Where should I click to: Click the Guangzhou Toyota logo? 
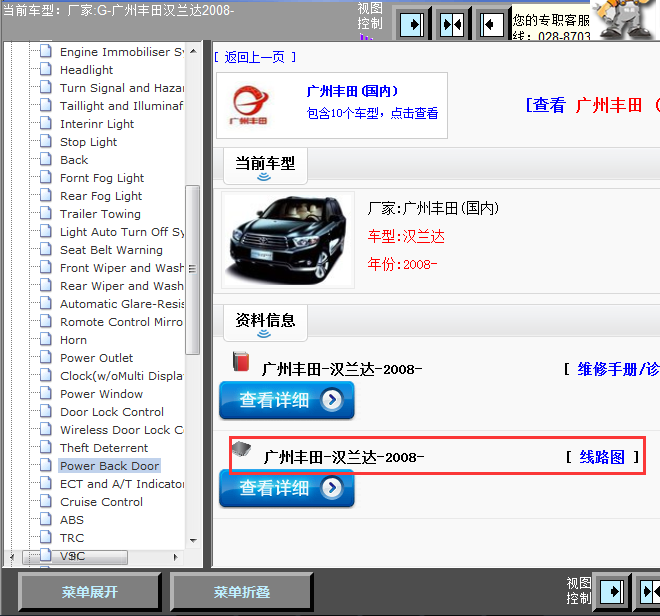tap(250, 105)
